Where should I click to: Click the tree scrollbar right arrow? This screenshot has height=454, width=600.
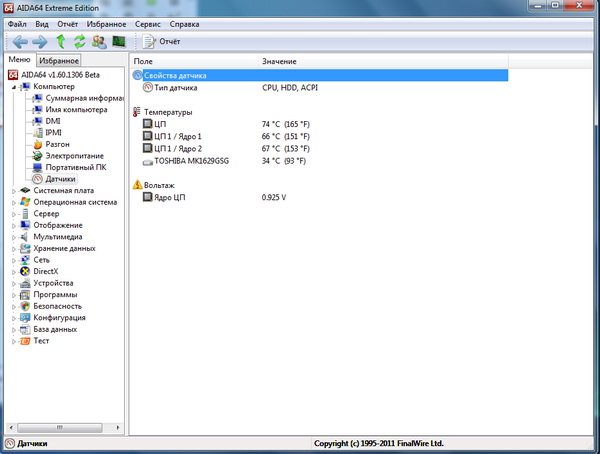coord(118,427)
